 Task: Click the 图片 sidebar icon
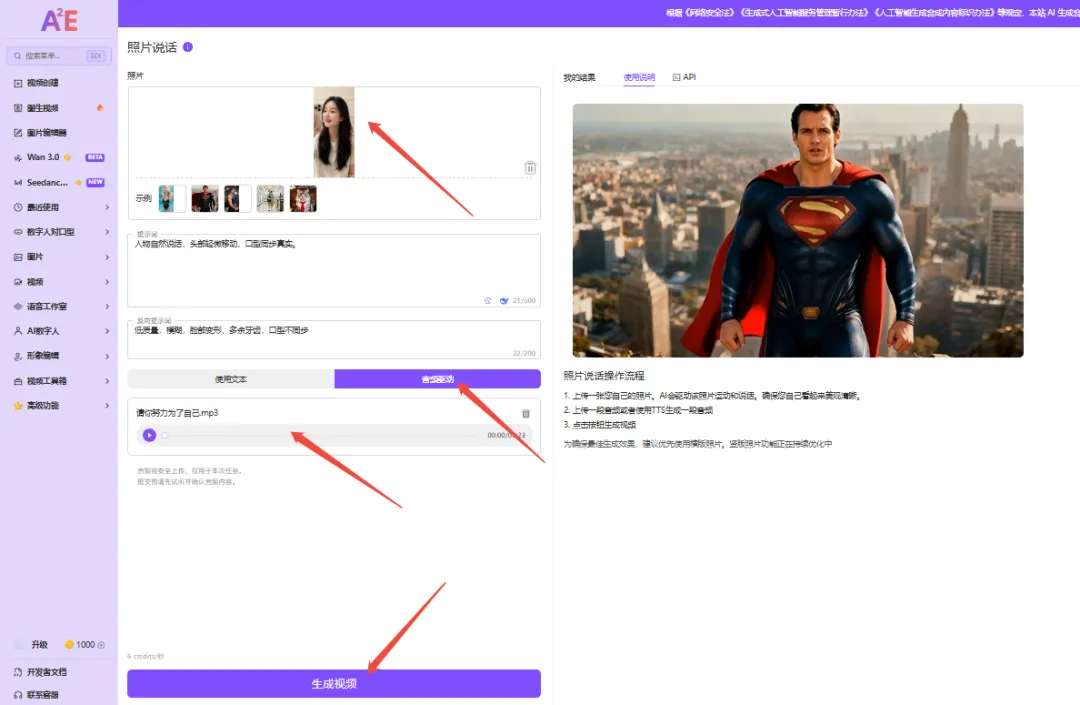click(x=18, y=257)
